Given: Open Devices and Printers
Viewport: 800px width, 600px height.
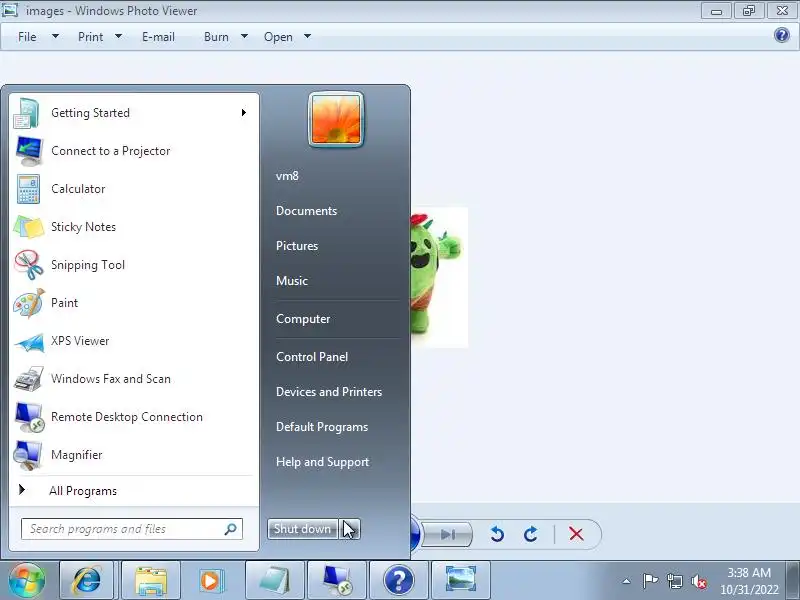Looking at the screenshot, I should pyautogui.click(x=329, y=392).
